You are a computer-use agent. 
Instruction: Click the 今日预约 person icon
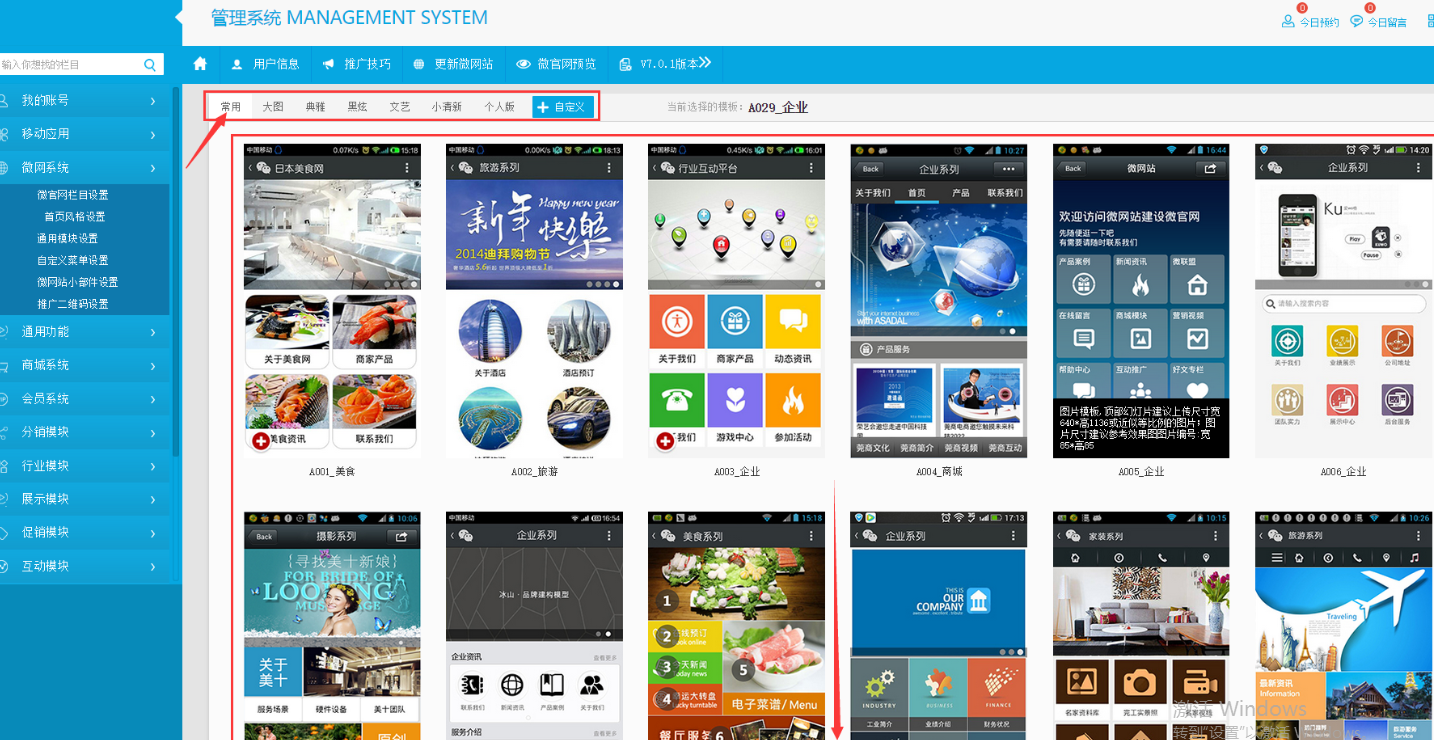[x=1288, y=21]
